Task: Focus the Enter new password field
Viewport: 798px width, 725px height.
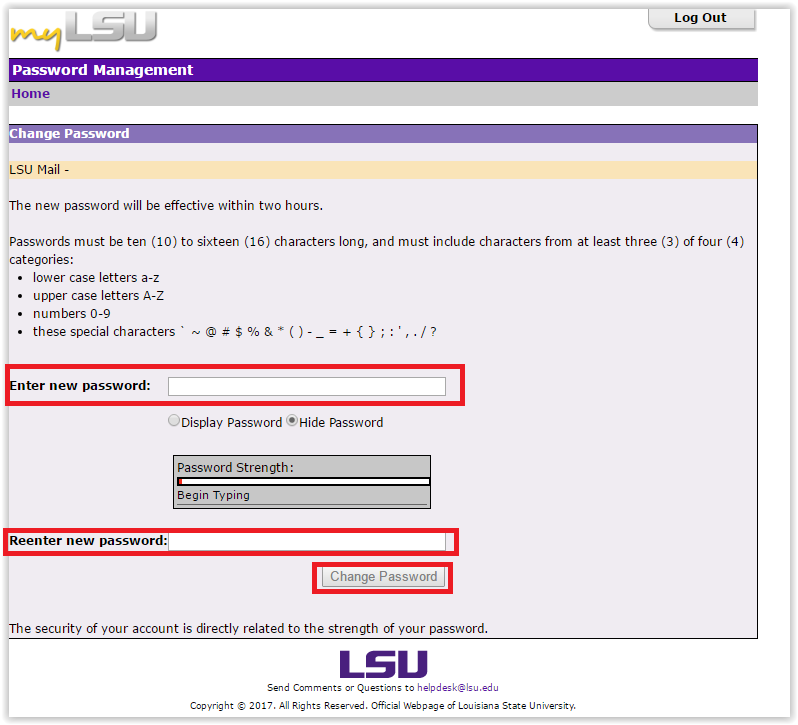Action: pyautogui.click(x=307, y=386)
